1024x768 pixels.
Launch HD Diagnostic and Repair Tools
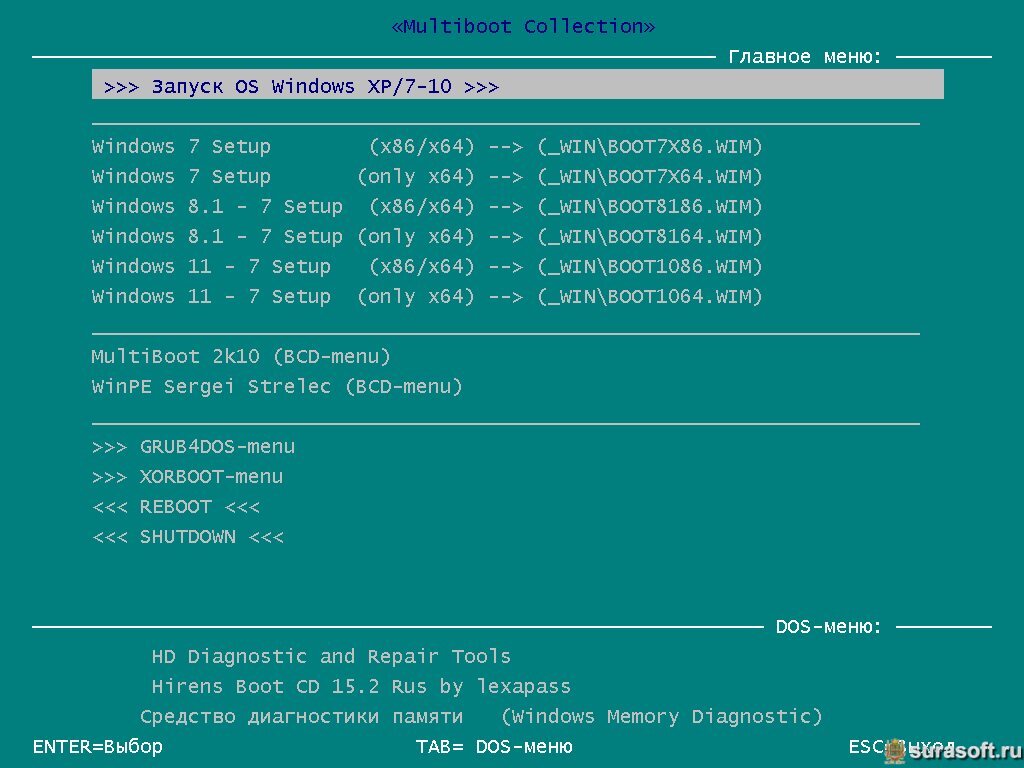pos(331,656)
